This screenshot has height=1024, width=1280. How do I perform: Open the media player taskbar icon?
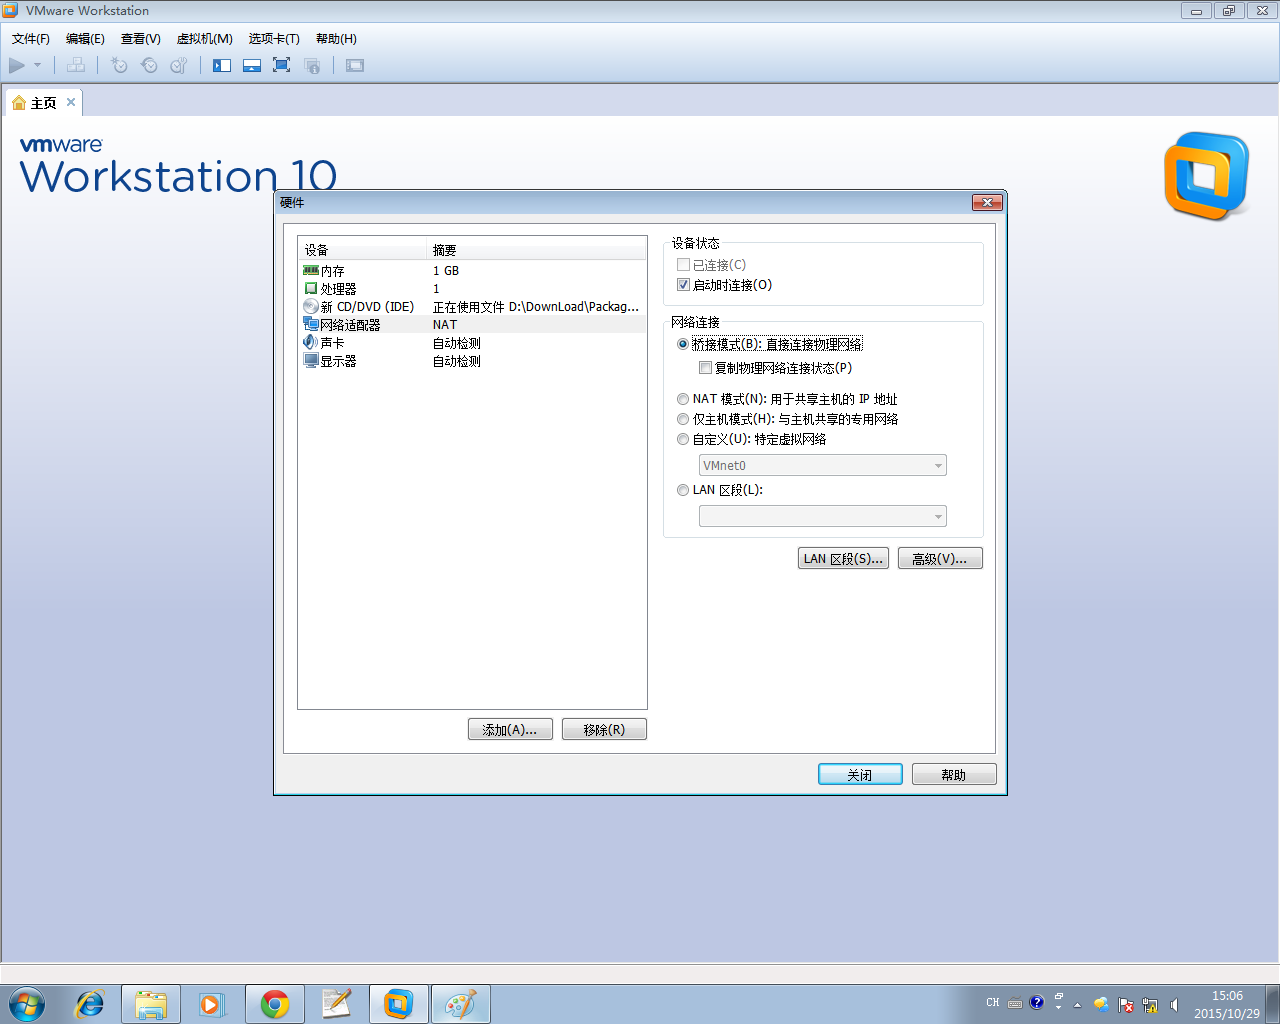click(212, 1004)
